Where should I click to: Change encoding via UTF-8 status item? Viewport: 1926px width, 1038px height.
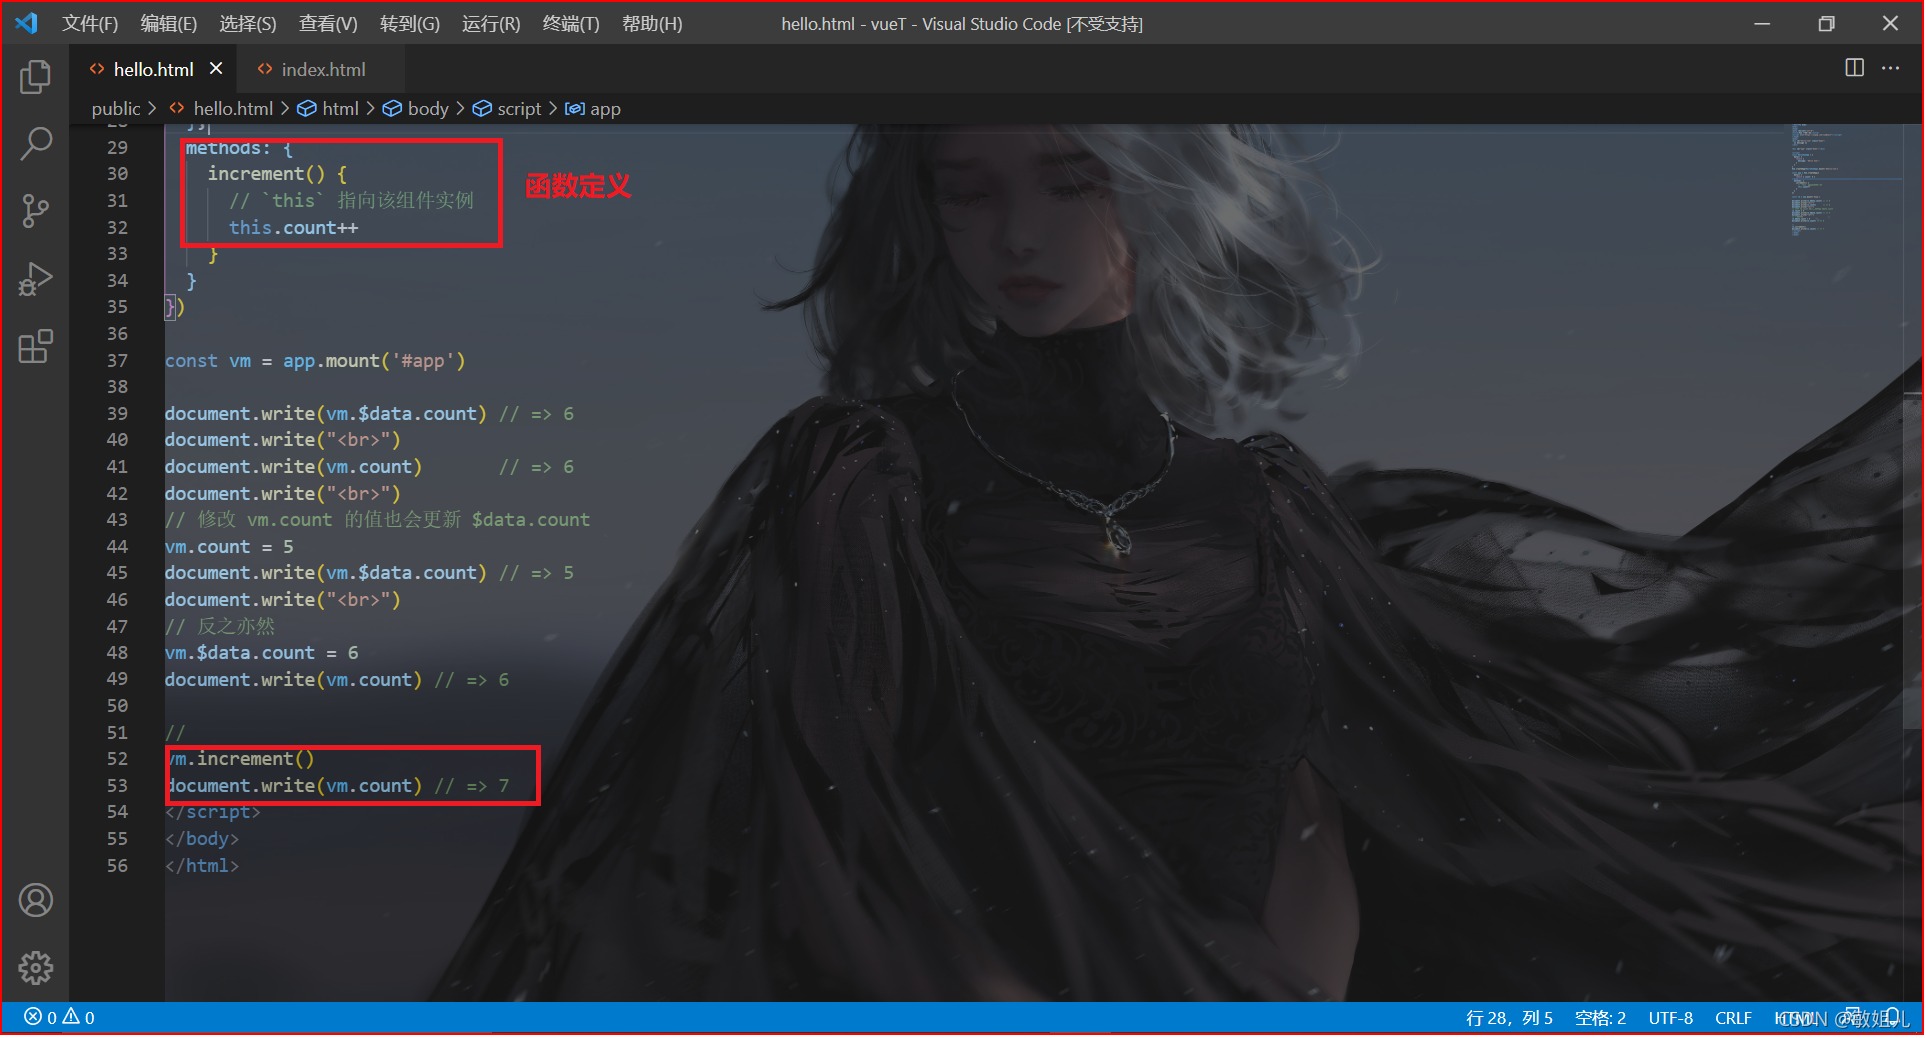click(x=1670, y=1017)
